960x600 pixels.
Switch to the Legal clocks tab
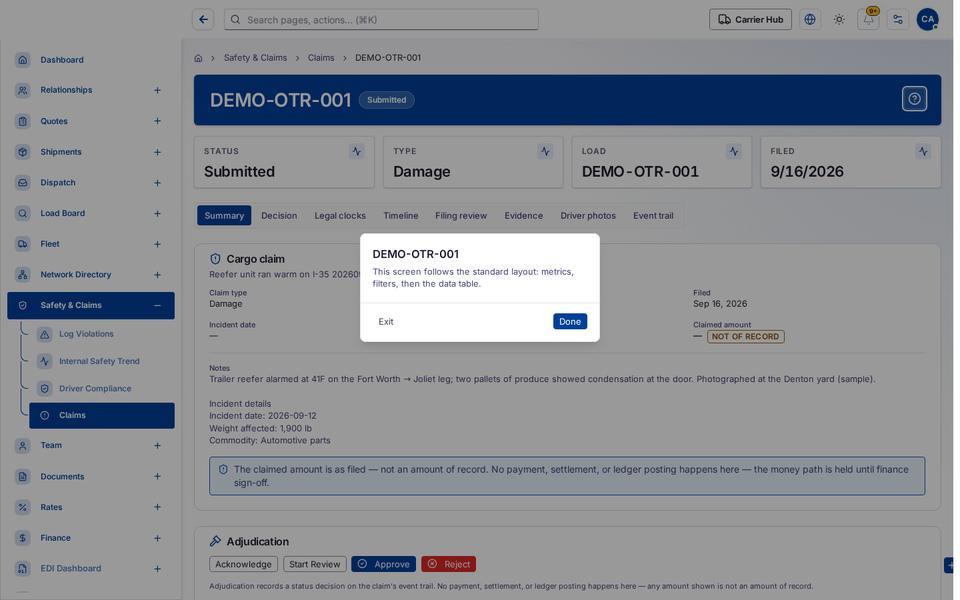point(340,216)
